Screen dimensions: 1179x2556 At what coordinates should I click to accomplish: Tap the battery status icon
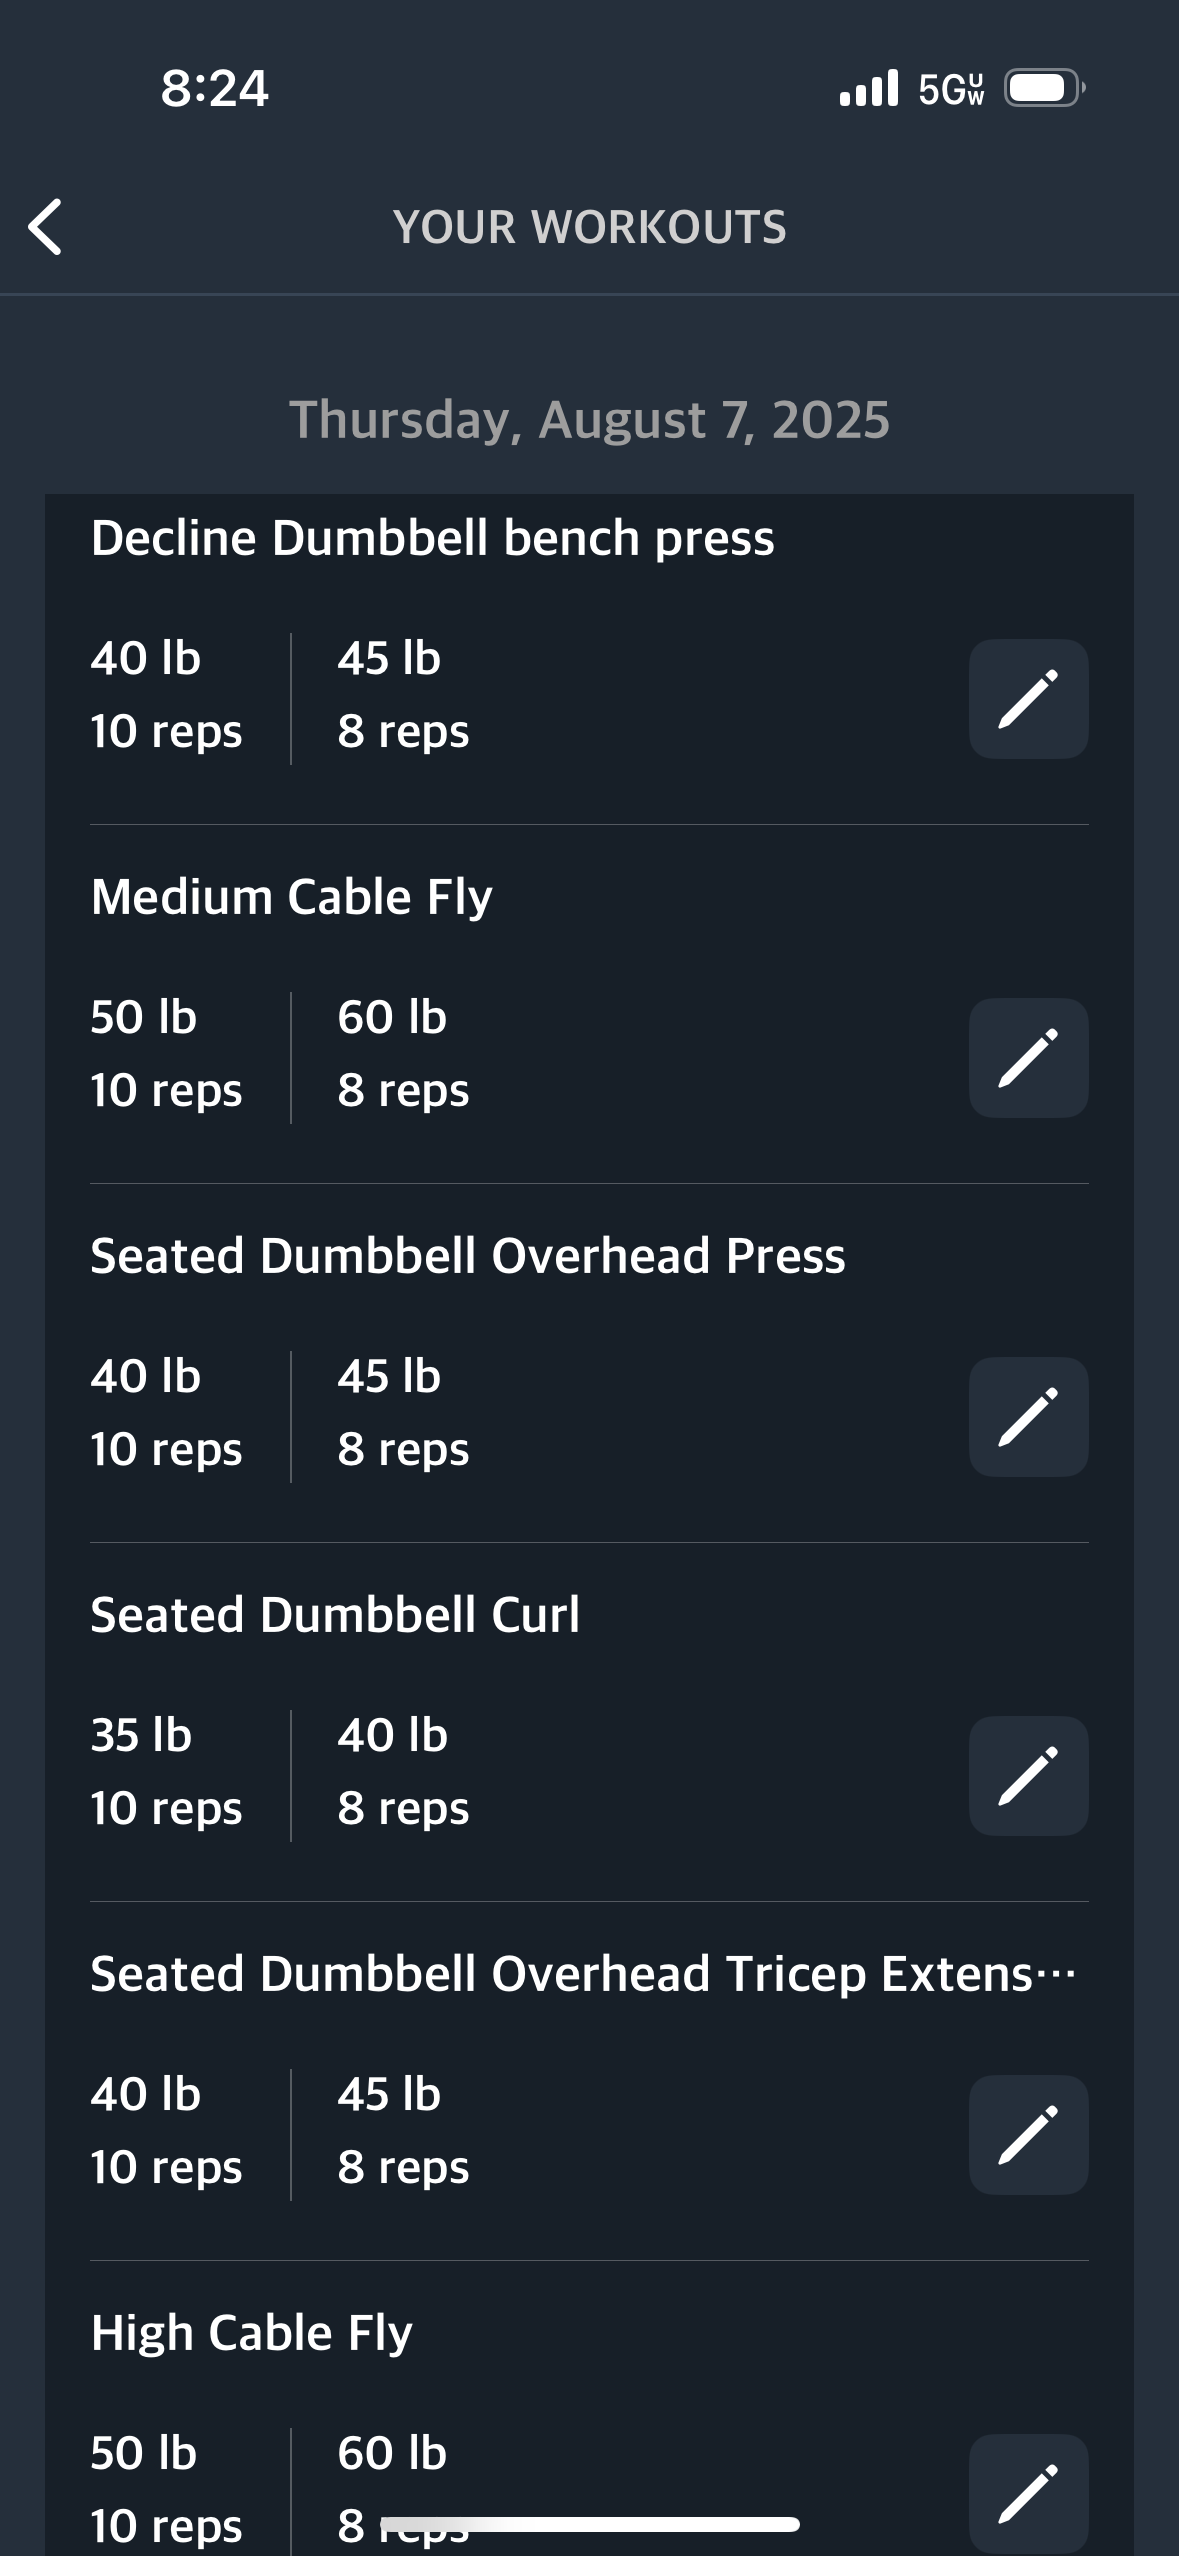(x=1045, y=88)
